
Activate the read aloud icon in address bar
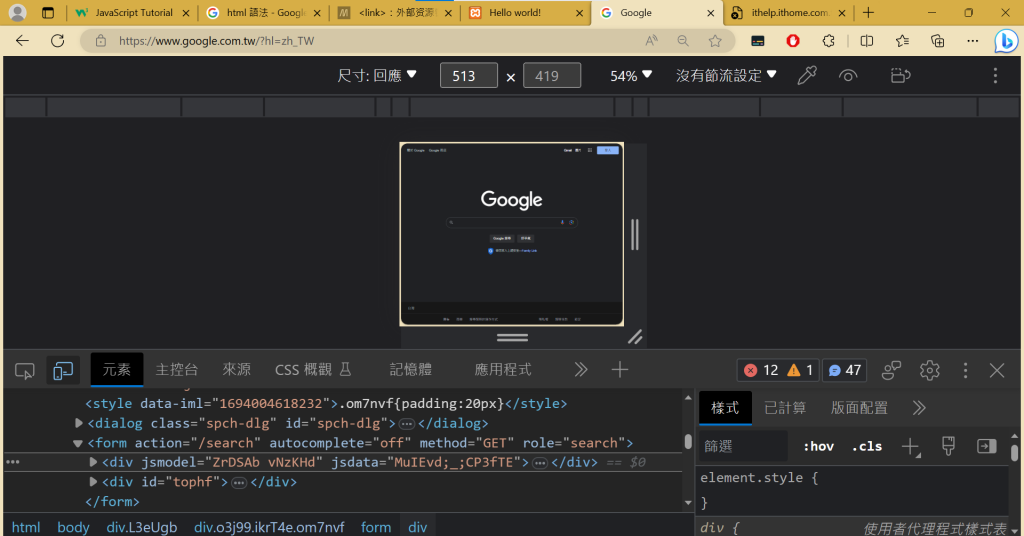tap(651, 40)
